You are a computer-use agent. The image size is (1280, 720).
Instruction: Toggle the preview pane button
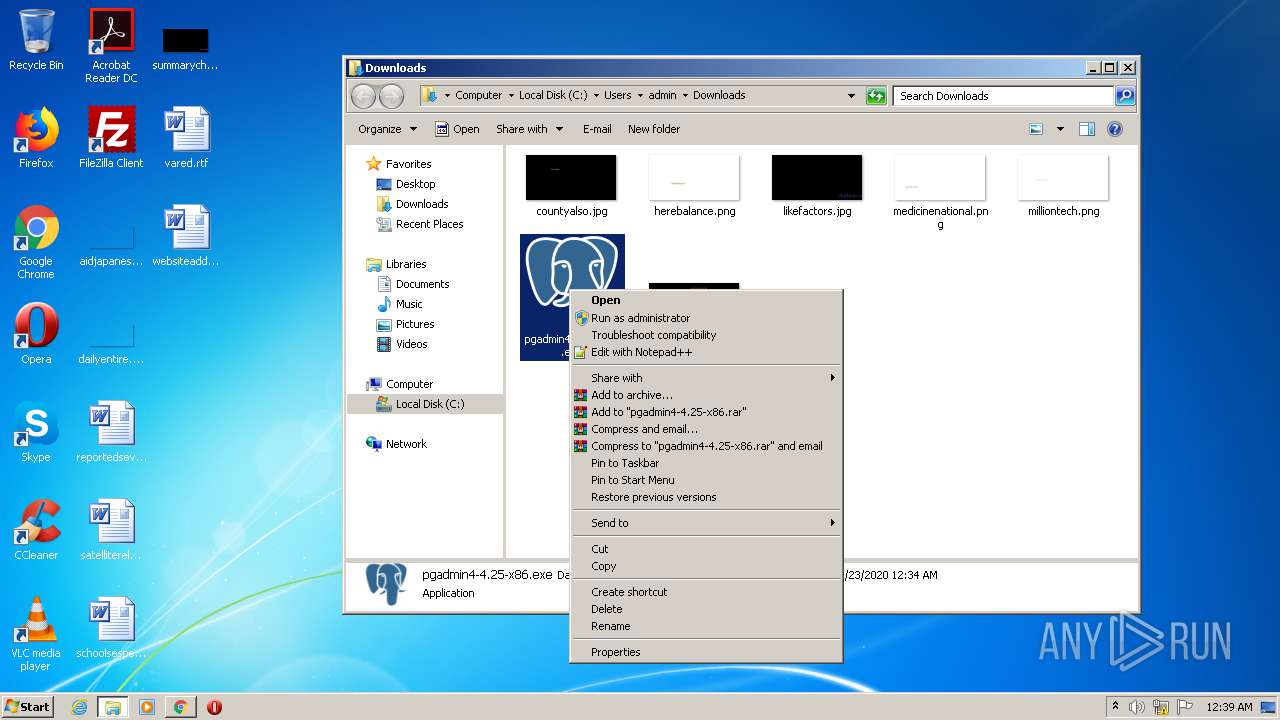1087,129
